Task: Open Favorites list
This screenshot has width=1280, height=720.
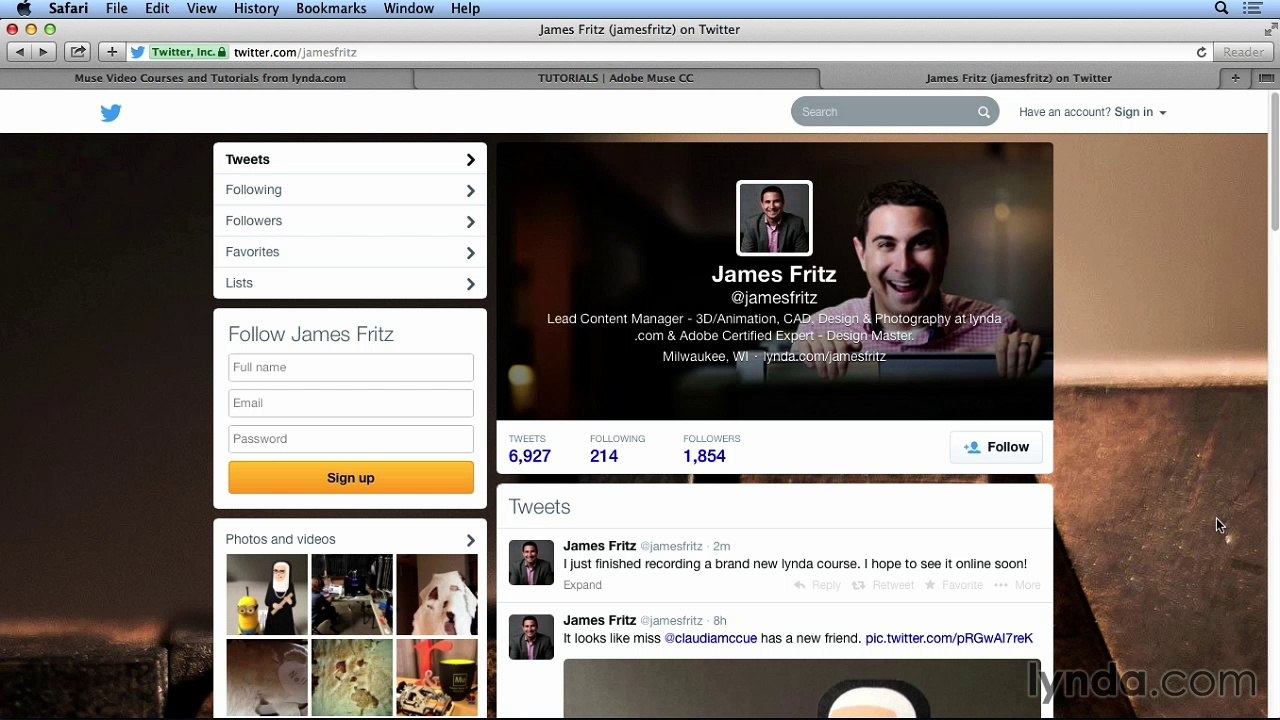Action: coord(350,252)
